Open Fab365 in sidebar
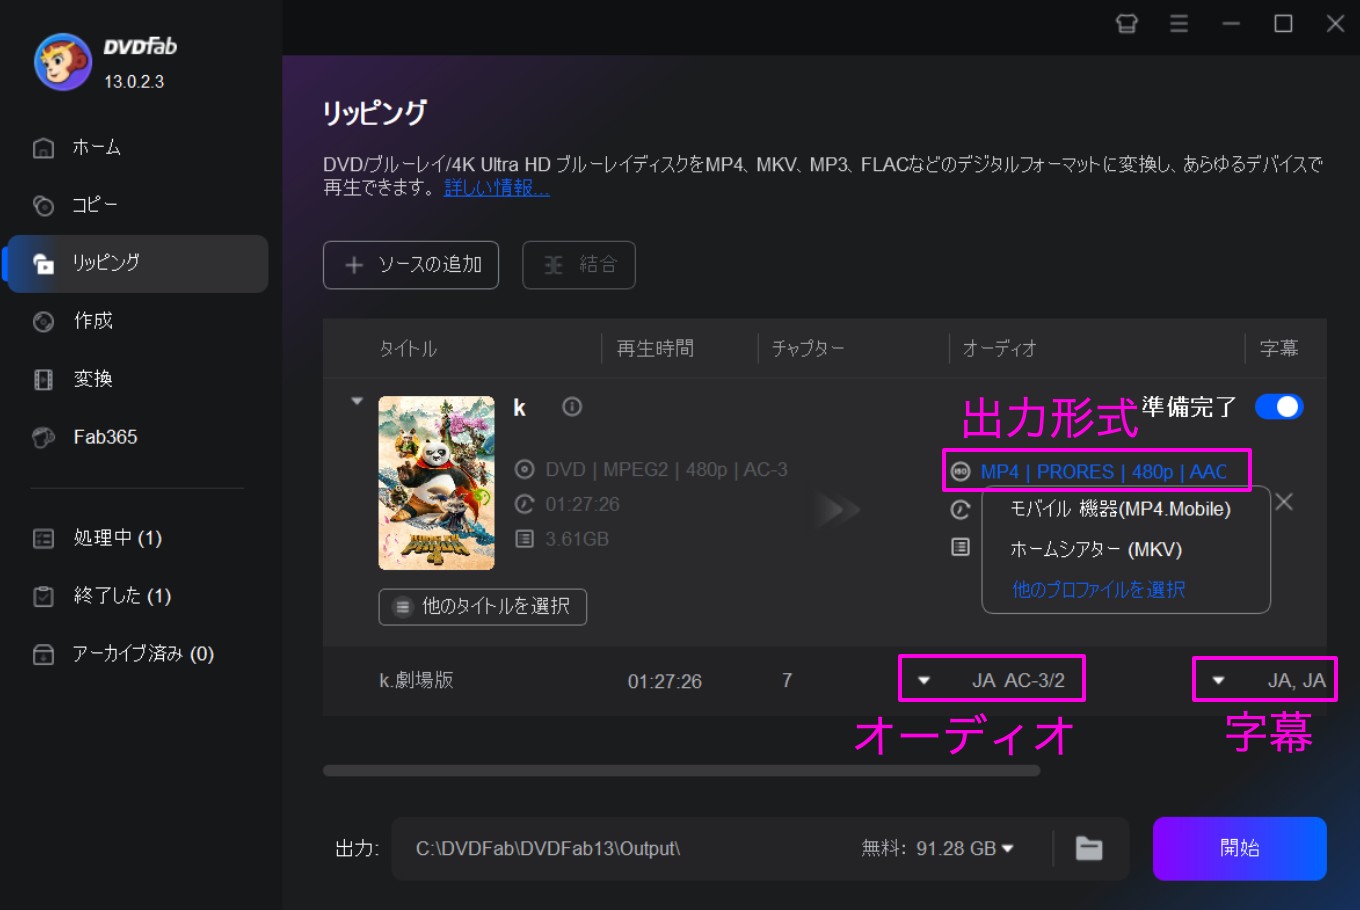1360x910 pixels. (x=85, y=437)
